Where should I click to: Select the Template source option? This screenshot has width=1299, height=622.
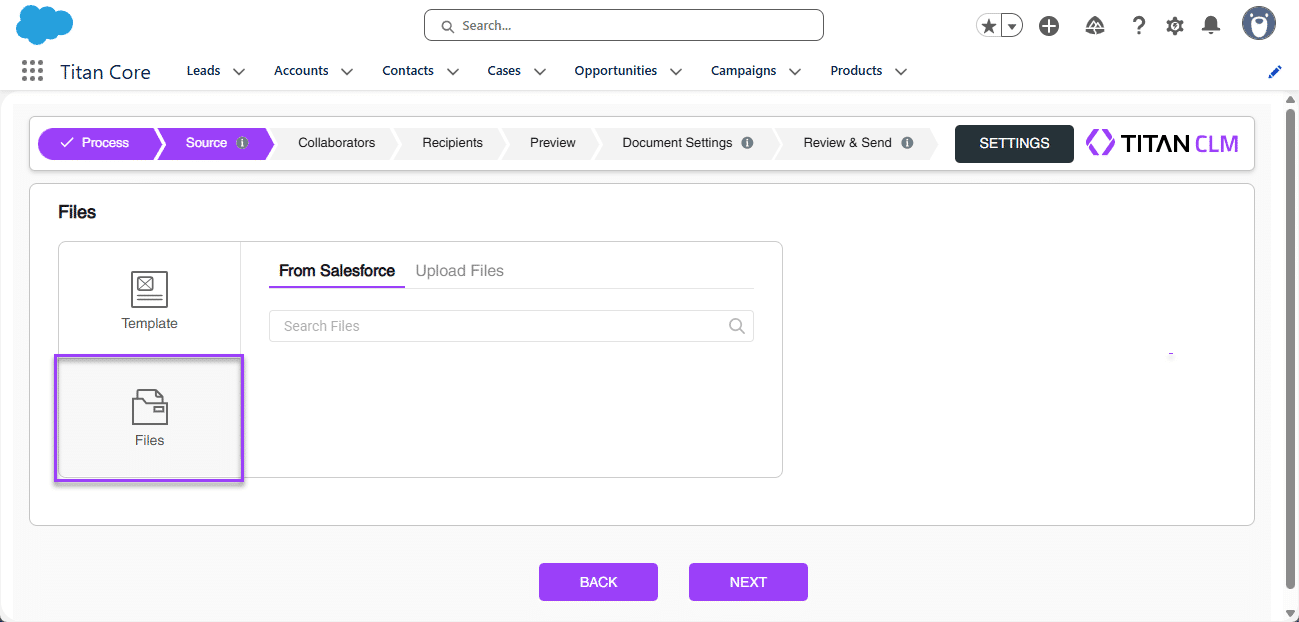coord(149,300)
